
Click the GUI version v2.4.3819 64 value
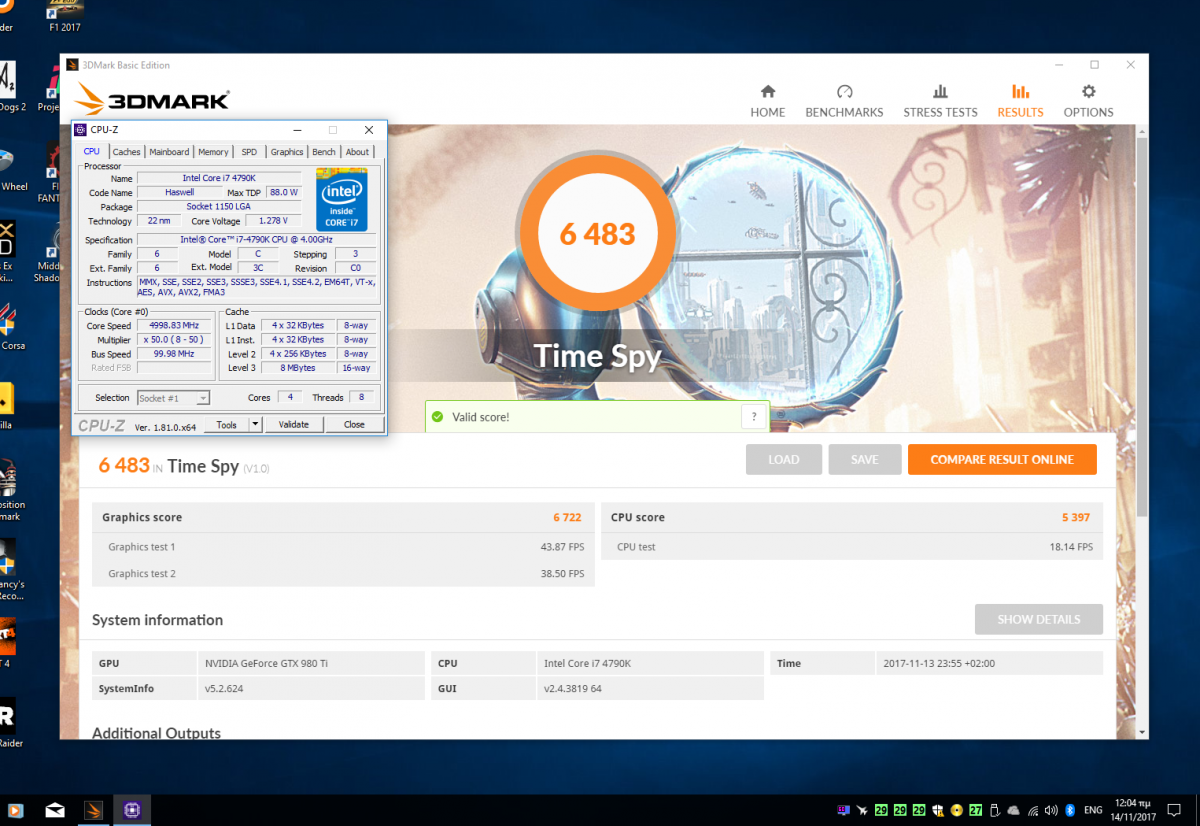click(650, 689)
